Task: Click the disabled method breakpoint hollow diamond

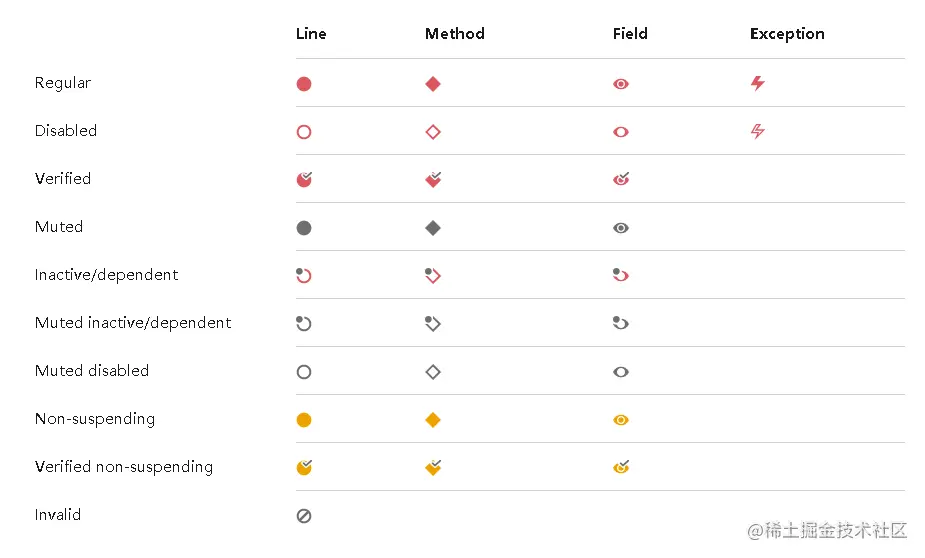Action: click(x=433, y=132)
